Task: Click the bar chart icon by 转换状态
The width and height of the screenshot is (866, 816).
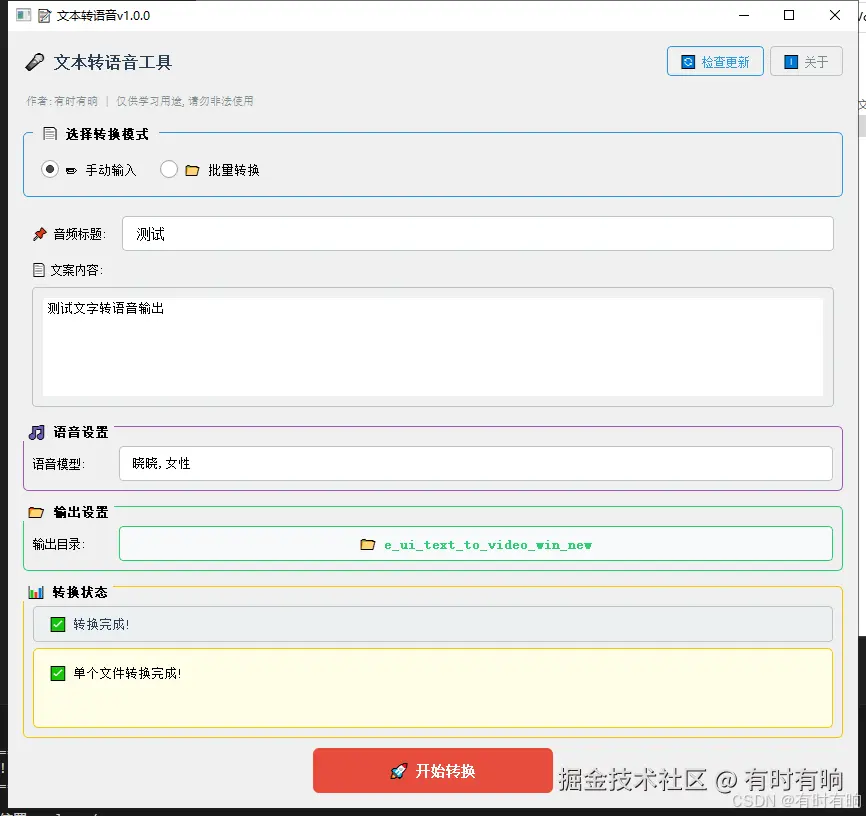Action: pyautogui.click(x=36, y=592)
